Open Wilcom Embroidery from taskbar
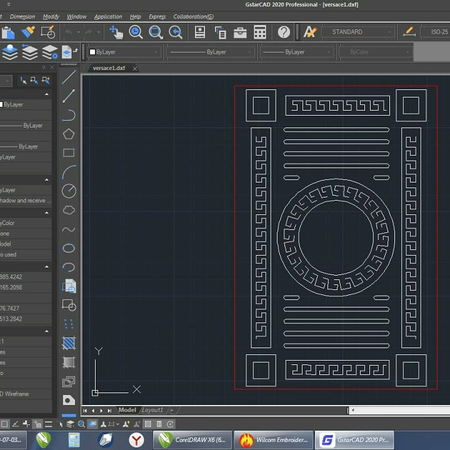Image resolution: width=450 pixels, height=450 pixels. coord(274,440)
